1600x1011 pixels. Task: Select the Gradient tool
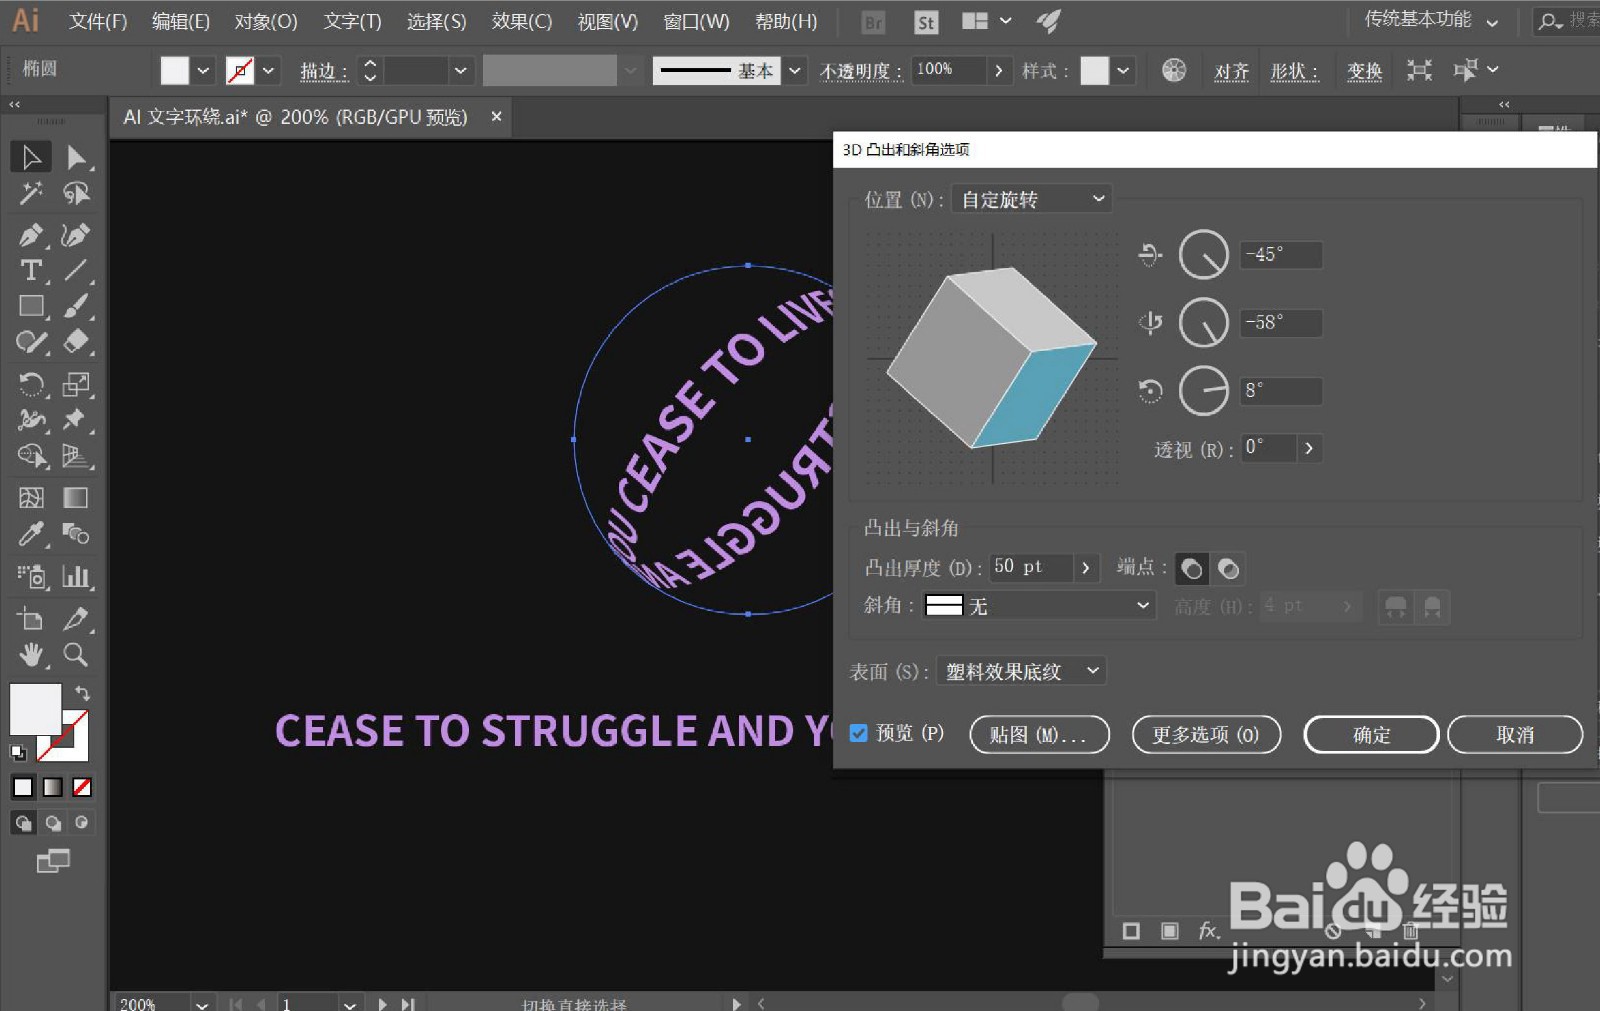click(x=76, y=497)
